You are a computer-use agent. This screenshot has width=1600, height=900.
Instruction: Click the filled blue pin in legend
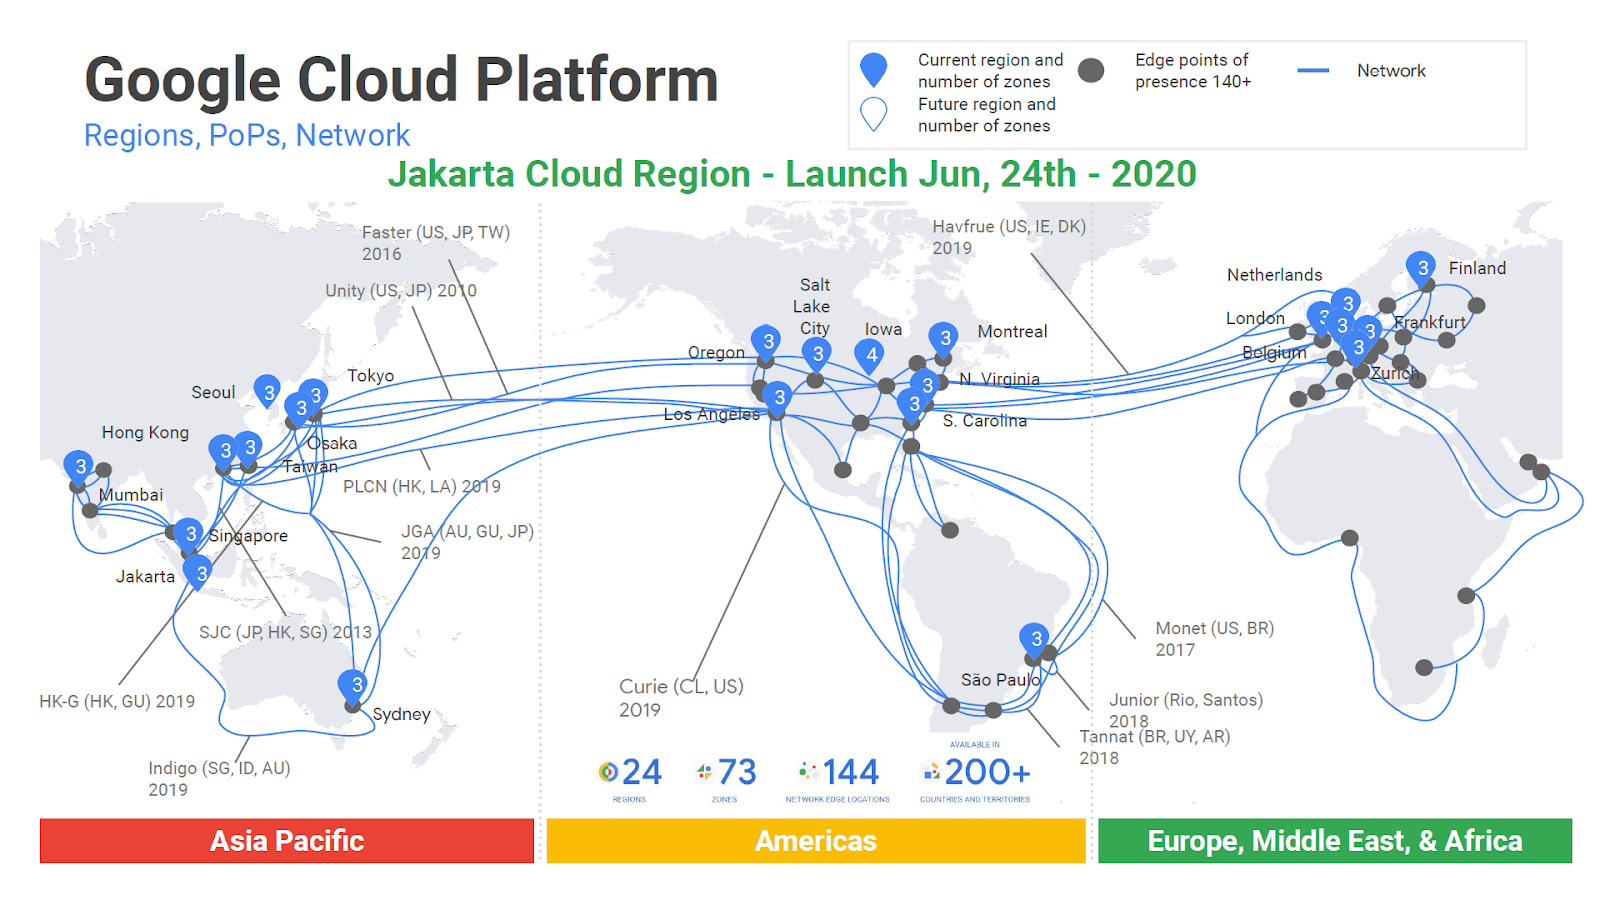click(874, 70)
